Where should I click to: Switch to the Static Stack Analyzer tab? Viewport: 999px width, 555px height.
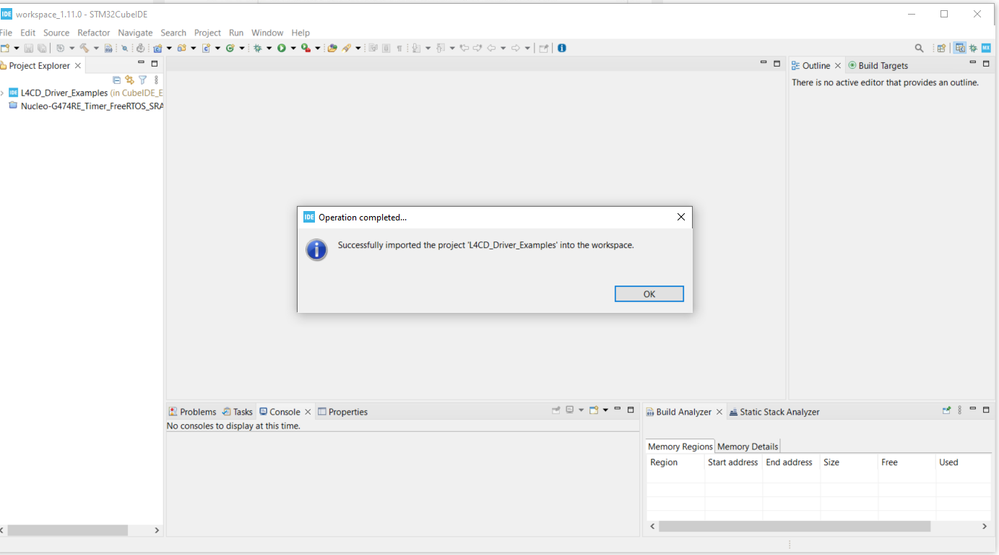(774, 412)
